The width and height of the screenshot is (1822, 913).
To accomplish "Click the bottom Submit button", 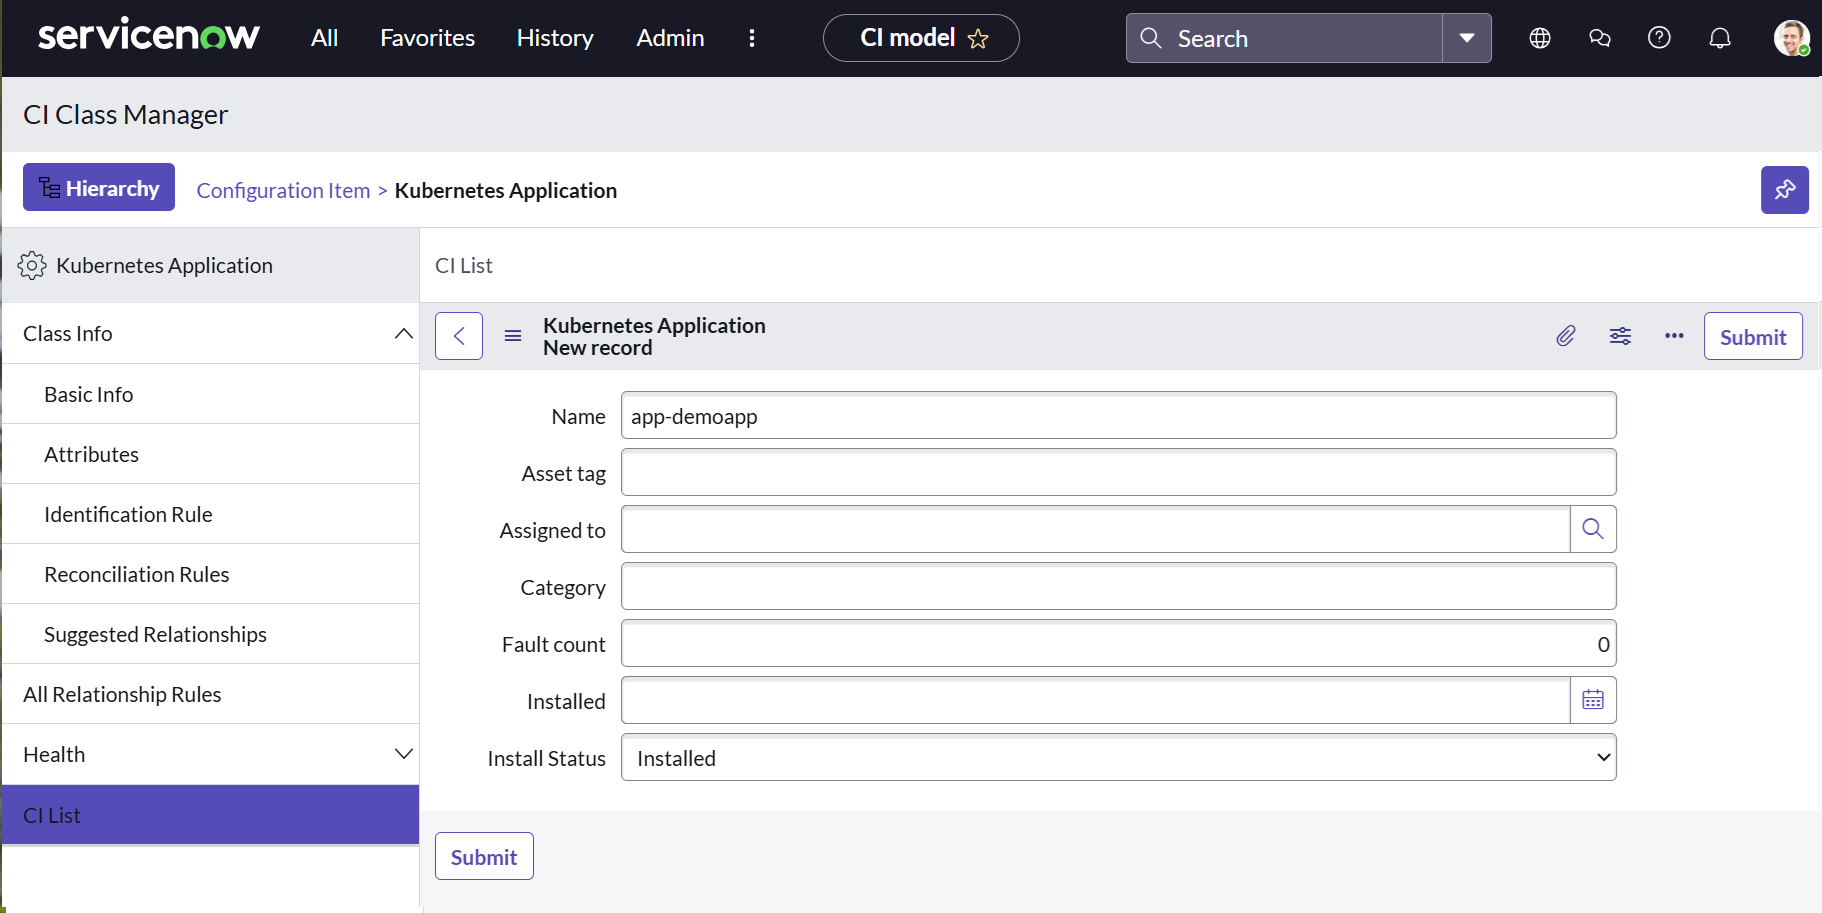I will pos(484,856).
